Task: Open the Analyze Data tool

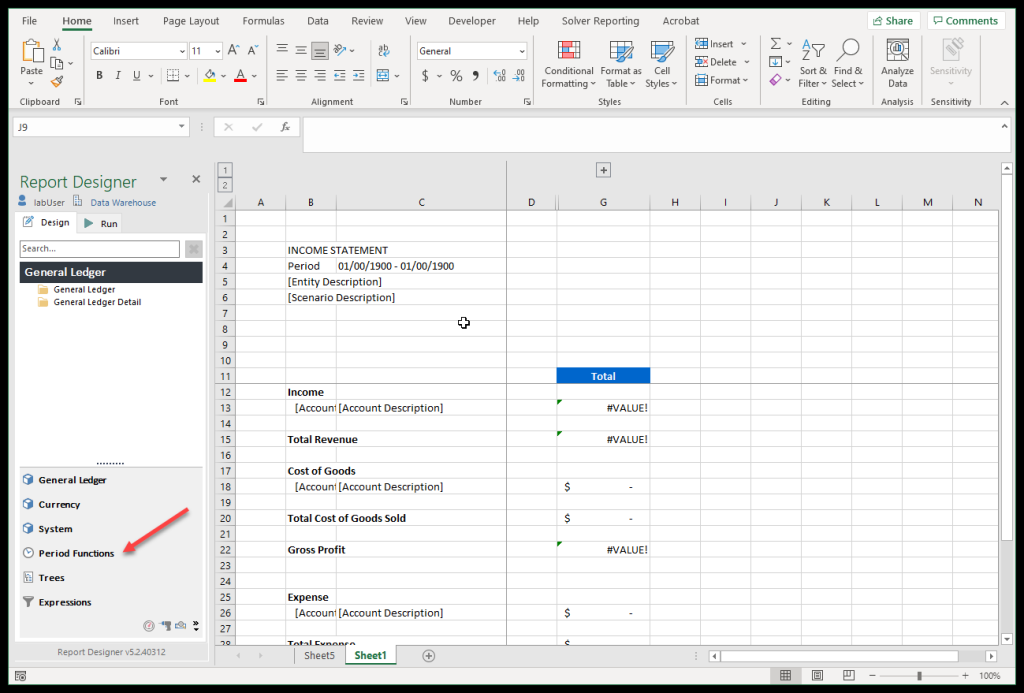Action: tap(897, 64)
